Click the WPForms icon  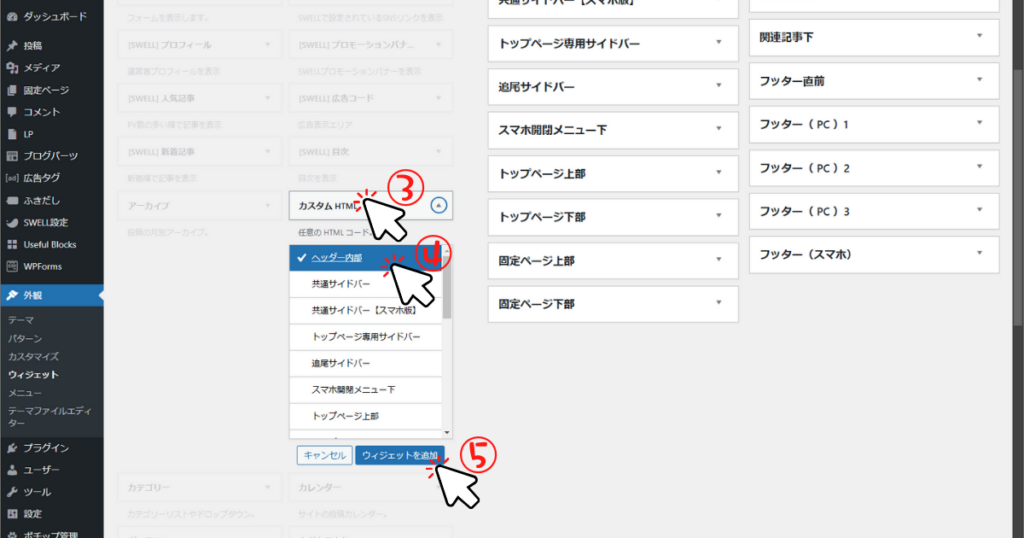coord(12,266)
